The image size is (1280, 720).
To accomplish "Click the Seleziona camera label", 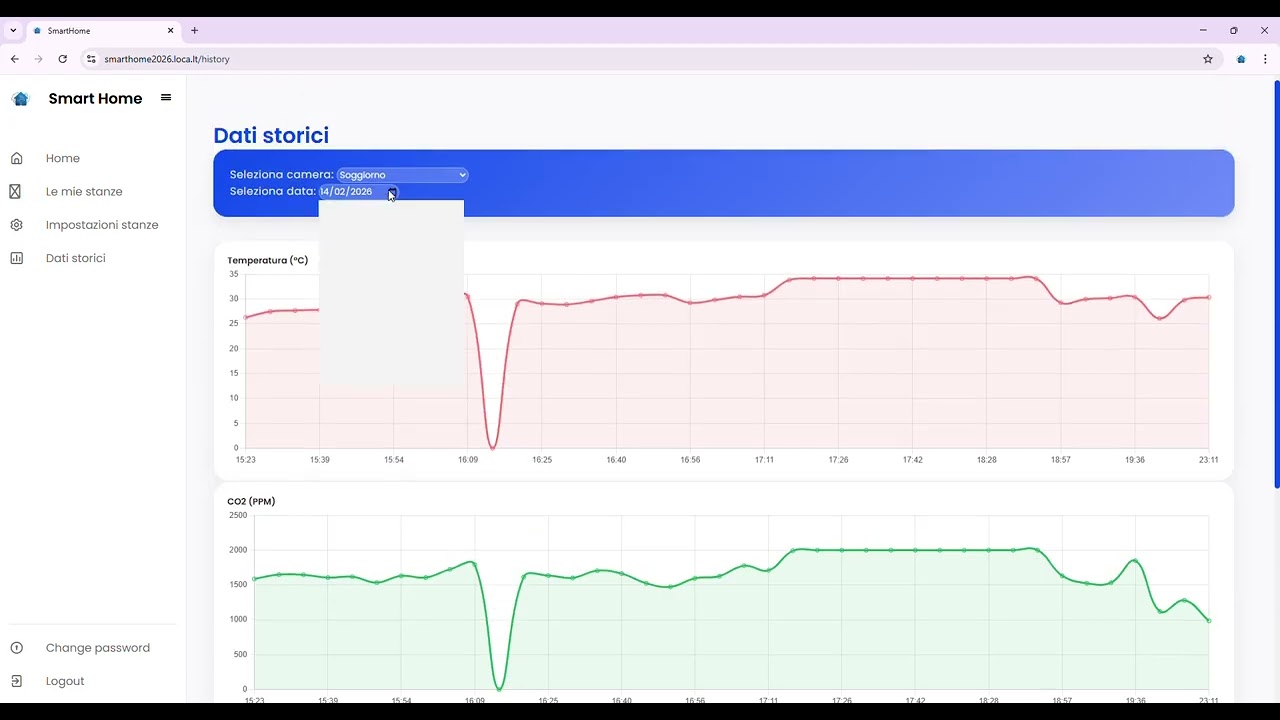I will tap(281, 174).
